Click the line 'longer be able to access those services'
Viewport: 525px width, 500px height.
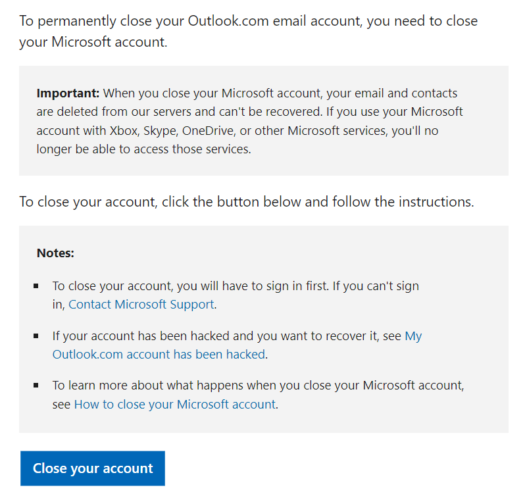[x=144, y=149]
